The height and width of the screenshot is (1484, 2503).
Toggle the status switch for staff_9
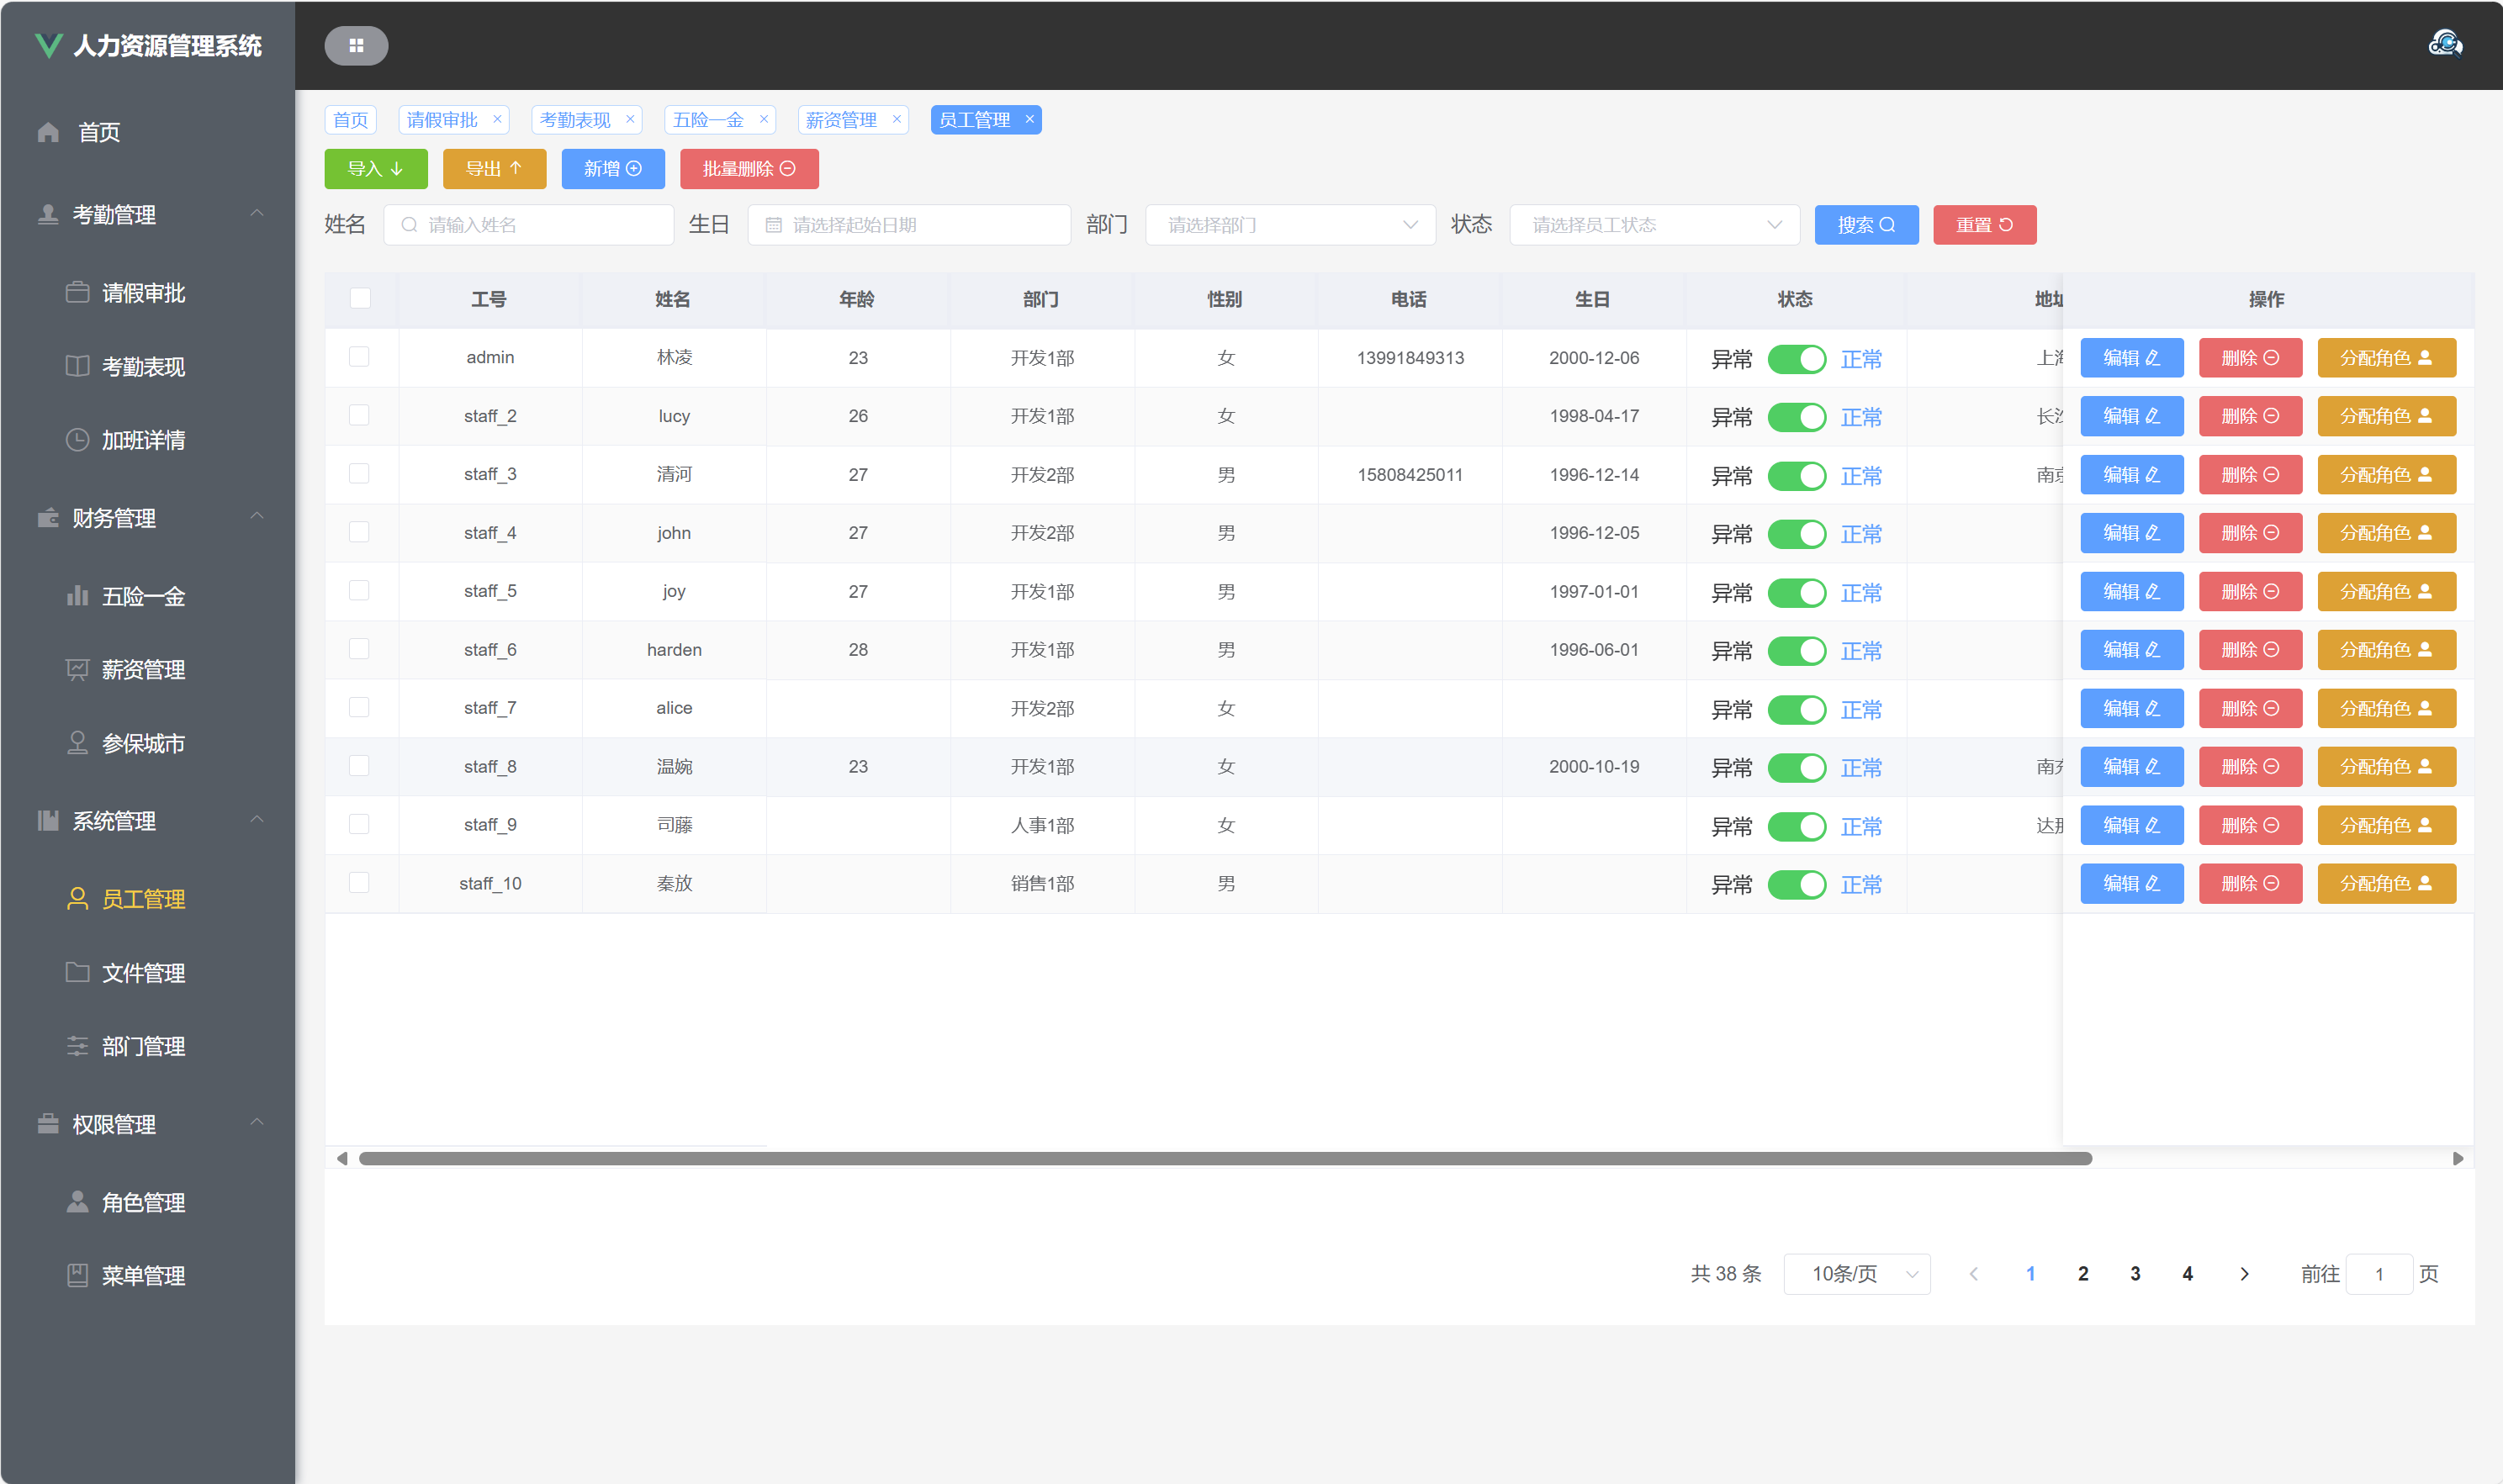1797,826
